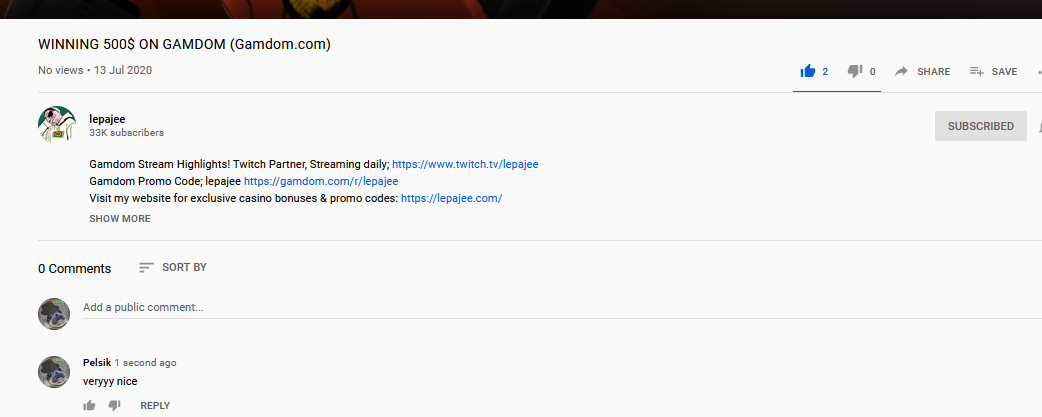Click the '0 Comments' count
The width and height of the screenshot is (1042, 417).
pos(74,268)
